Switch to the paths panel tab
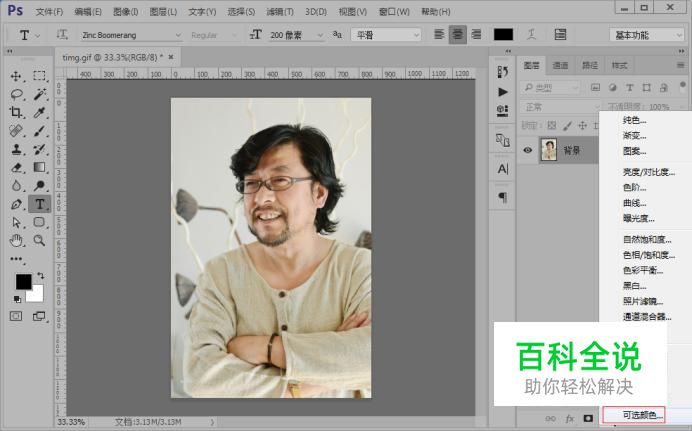This screenshot has width=692, height=431. 590,65
